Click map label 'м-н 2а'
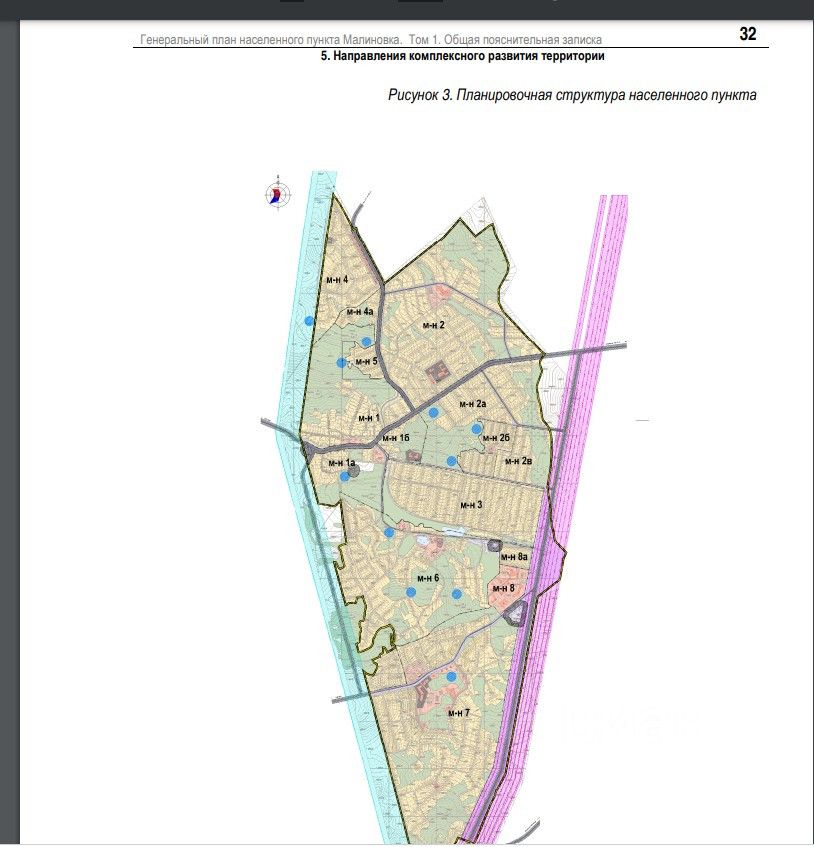 pyautogui.click(x=473, y=404)
